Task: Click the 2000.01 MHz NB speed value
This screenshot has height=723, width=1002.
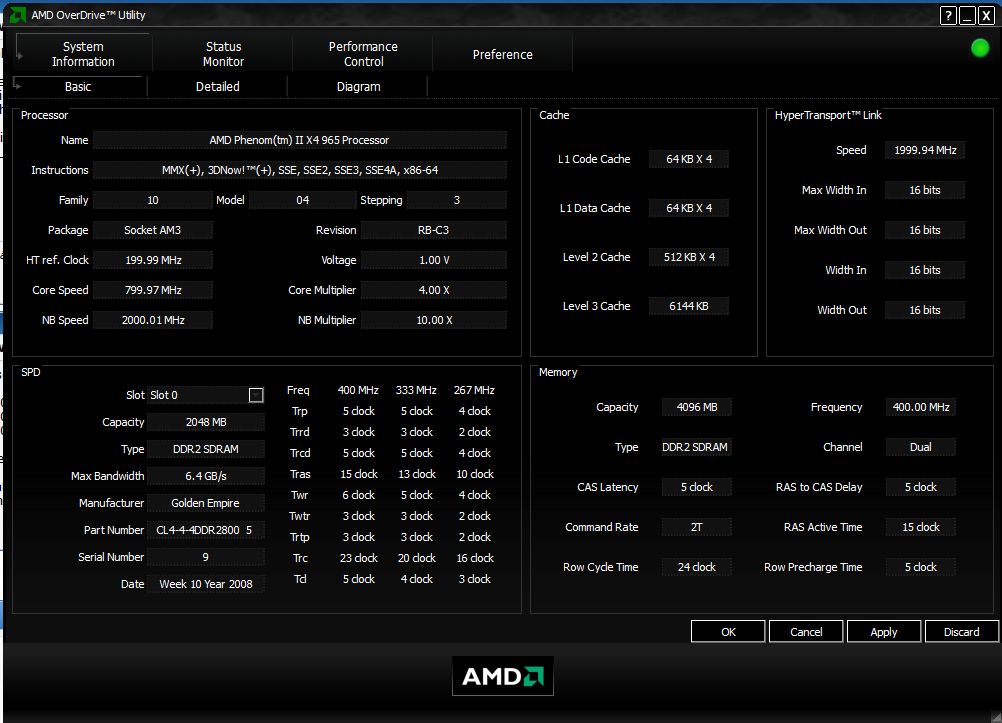Action: coord(153,320)
